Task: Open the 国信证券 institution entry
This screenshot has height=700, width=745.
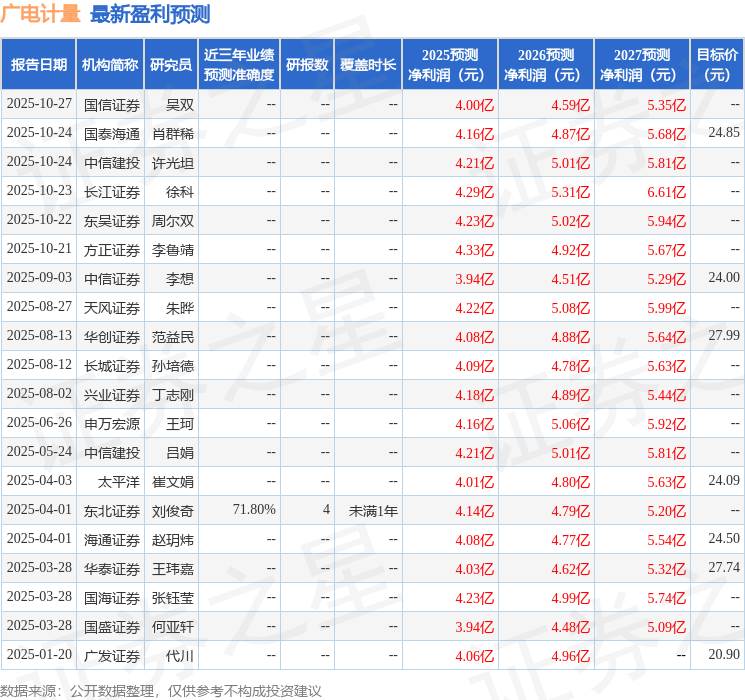Action: point(112,104)
